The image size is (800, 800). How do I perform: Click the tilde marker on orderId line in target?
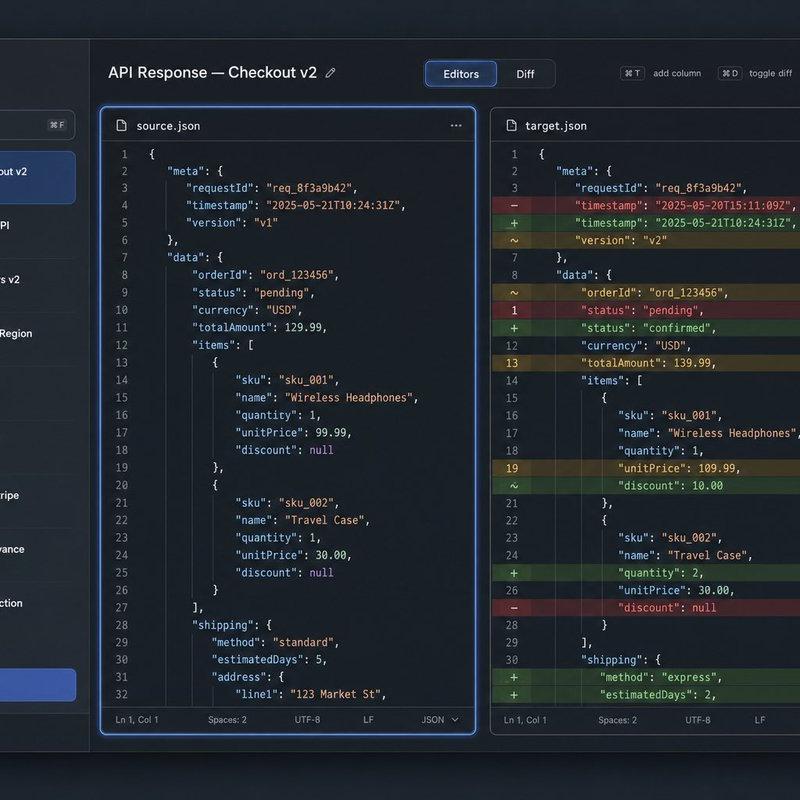(514, 293)
